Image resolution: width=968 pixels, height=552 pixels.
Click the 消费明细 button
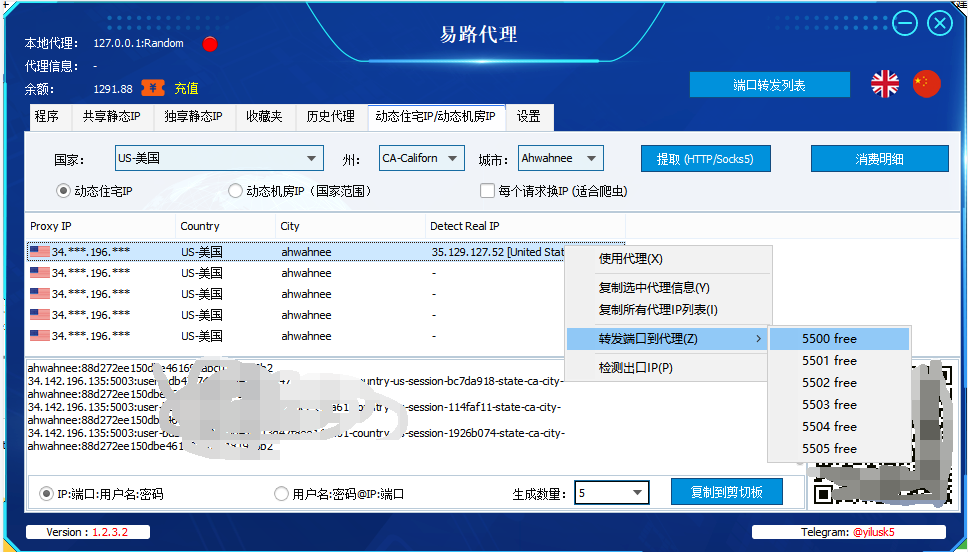coord(879,159)
